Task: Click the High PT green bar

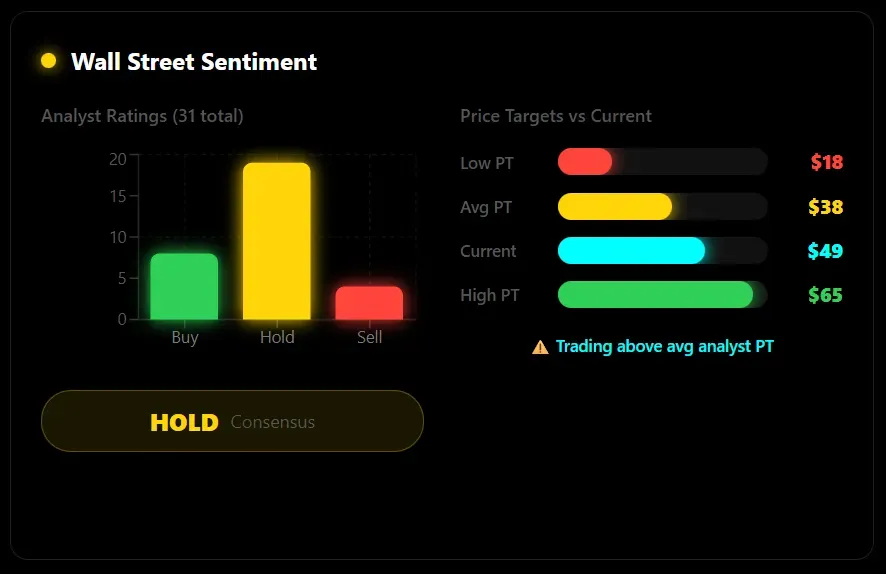Action: (x=655, y=295)
